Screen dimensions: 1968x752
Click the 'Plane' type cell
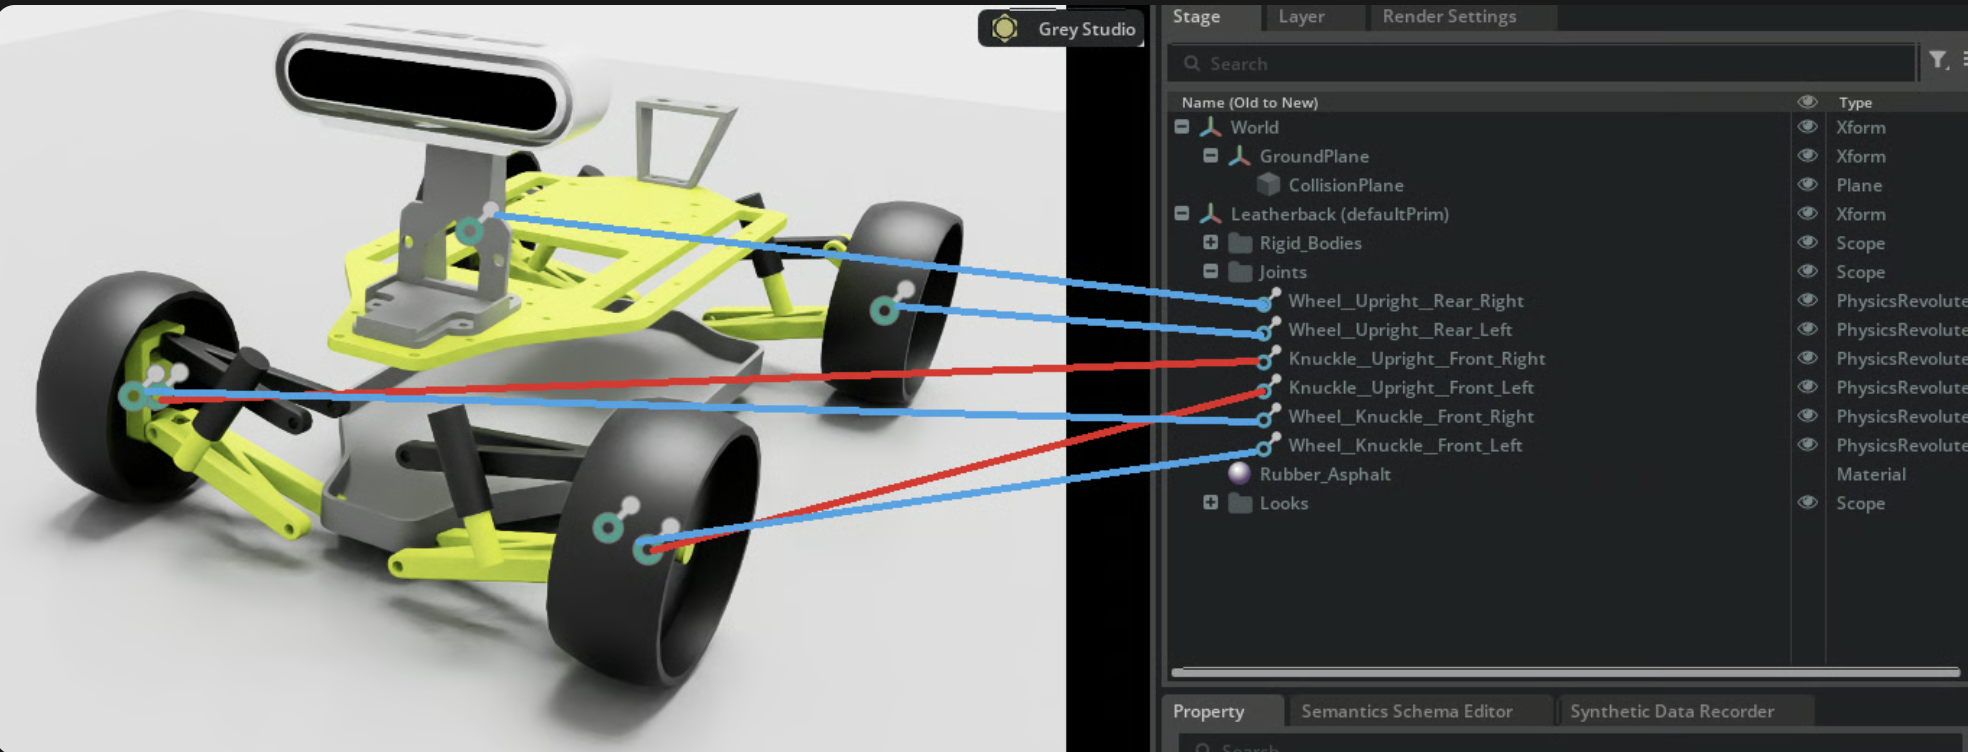click(1859, 185)
